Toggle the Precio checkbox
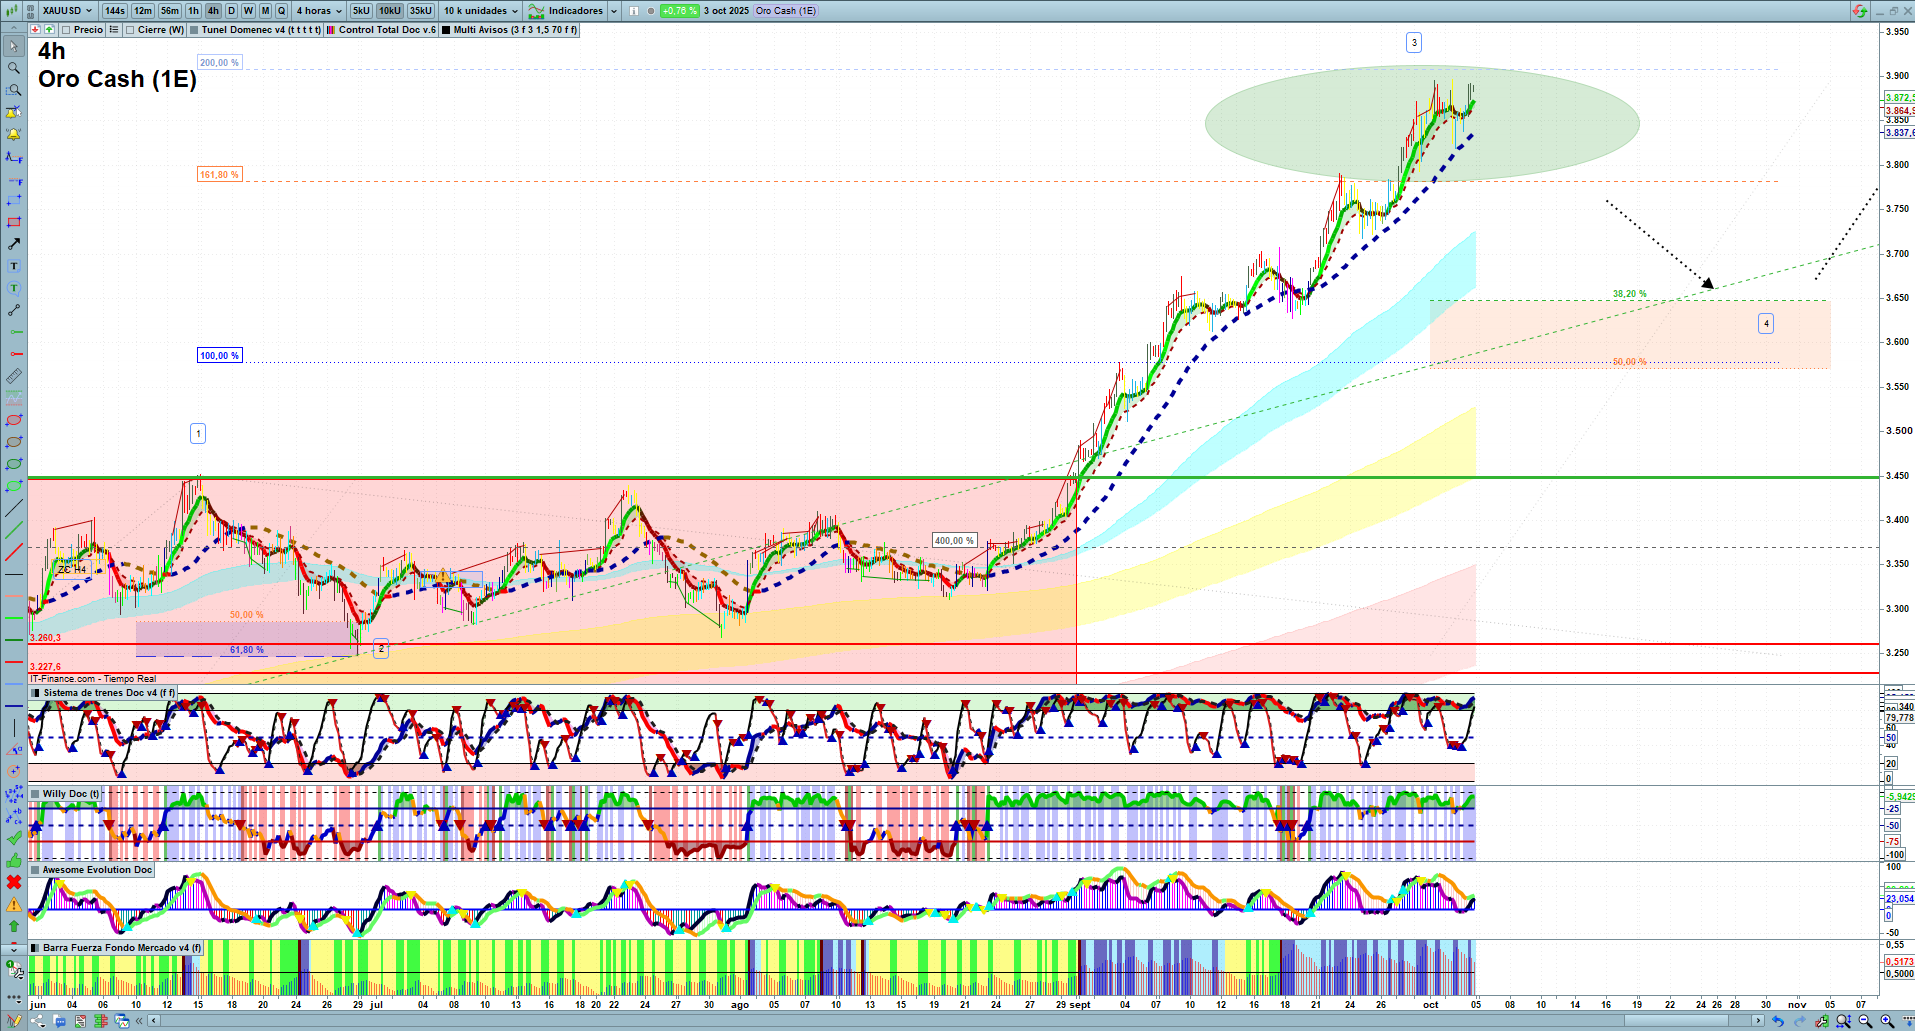The width and height of the screenshot is (1915, 1031). point(66,30)
